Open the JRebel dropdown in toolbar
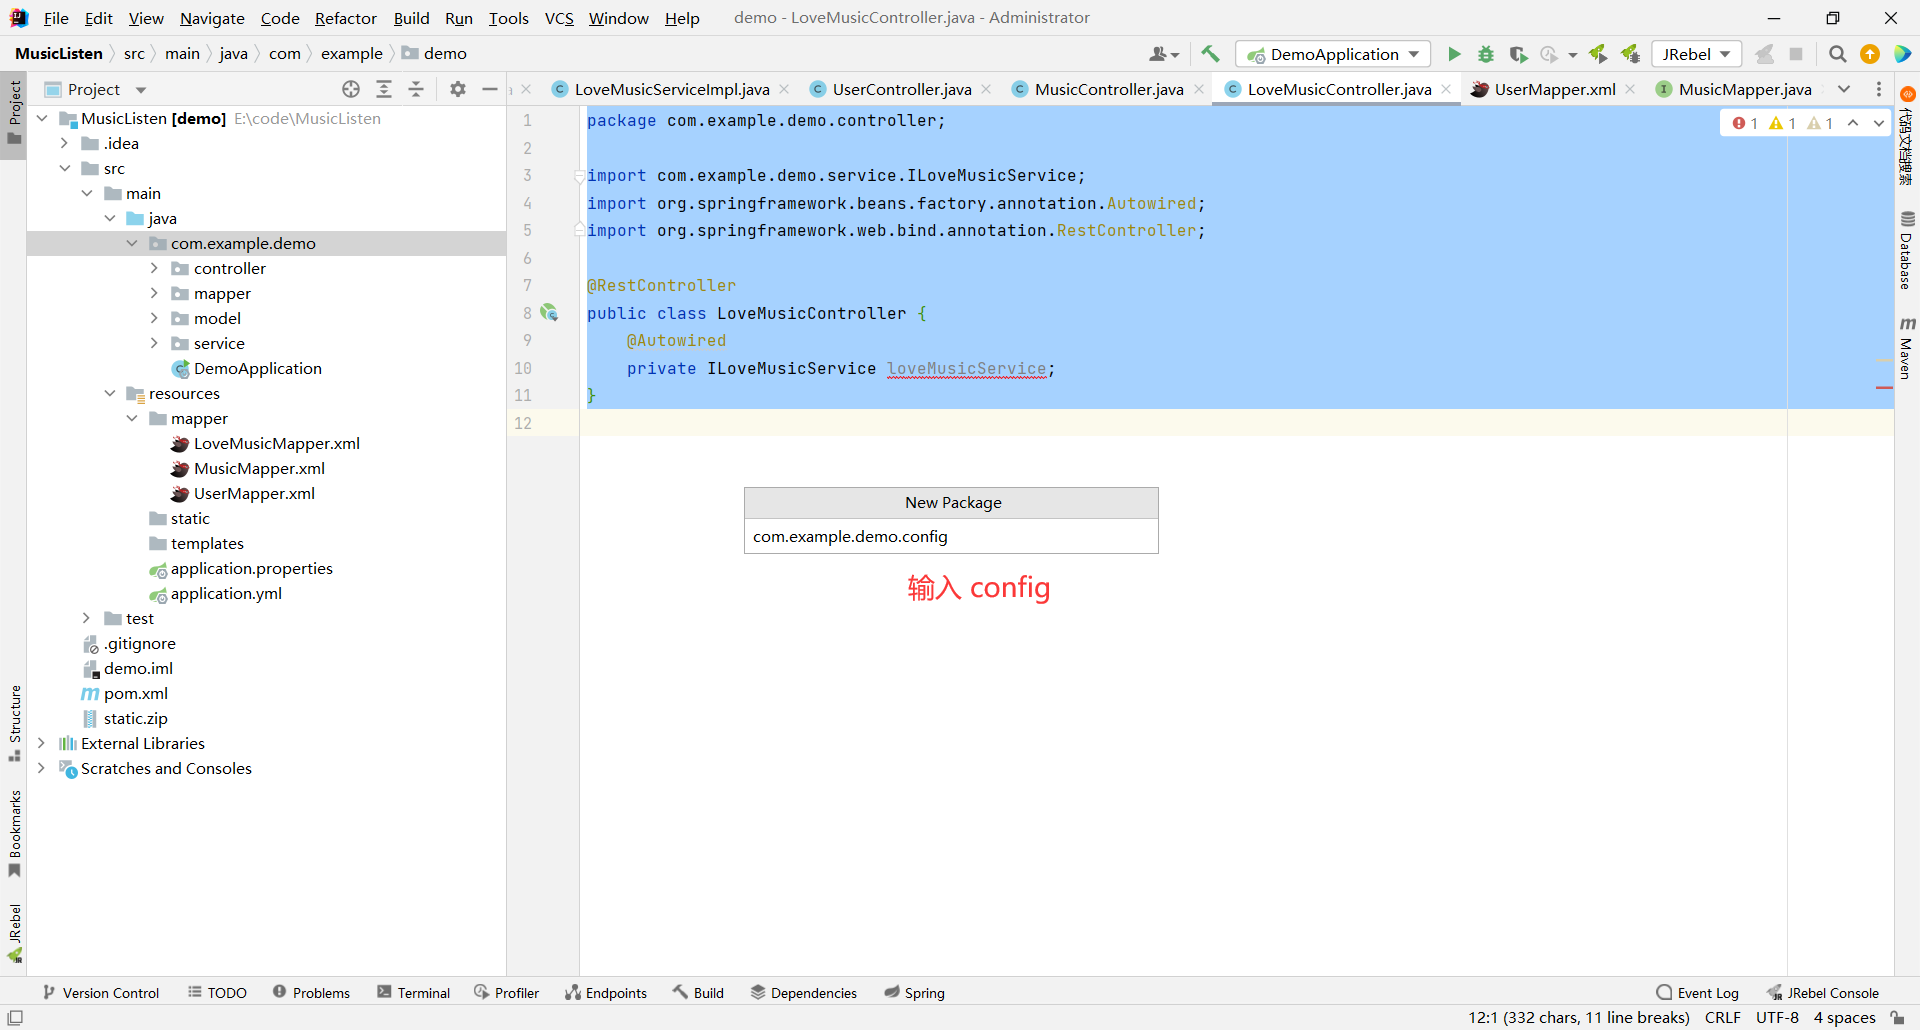This screenshot has width=1920, height=1030. (x=1696, y=54)
